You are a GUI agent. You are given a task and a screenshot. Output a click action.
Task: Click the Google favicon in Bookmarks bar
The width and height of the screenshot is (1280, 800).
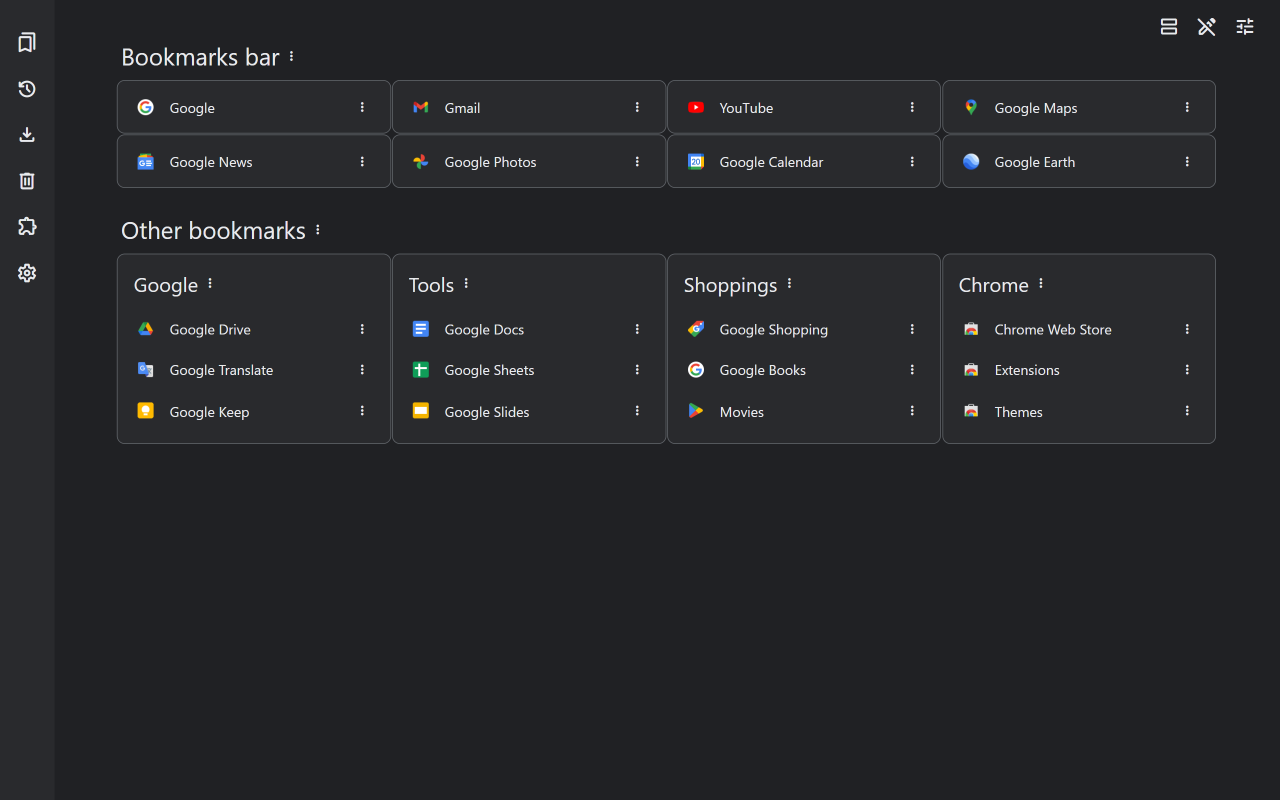coord(146,107)
